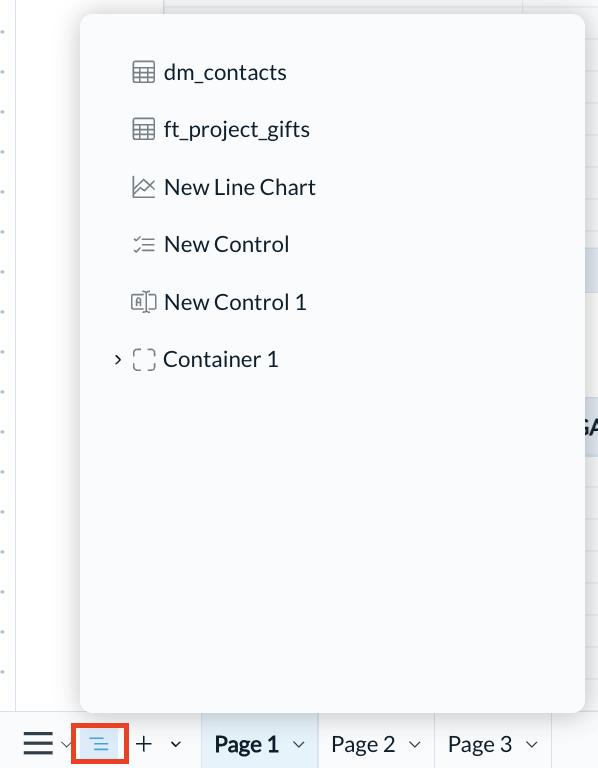Viewport: 598px width, 768px height.
Task: Click the dashed container icon
Action: pos(144,360)
